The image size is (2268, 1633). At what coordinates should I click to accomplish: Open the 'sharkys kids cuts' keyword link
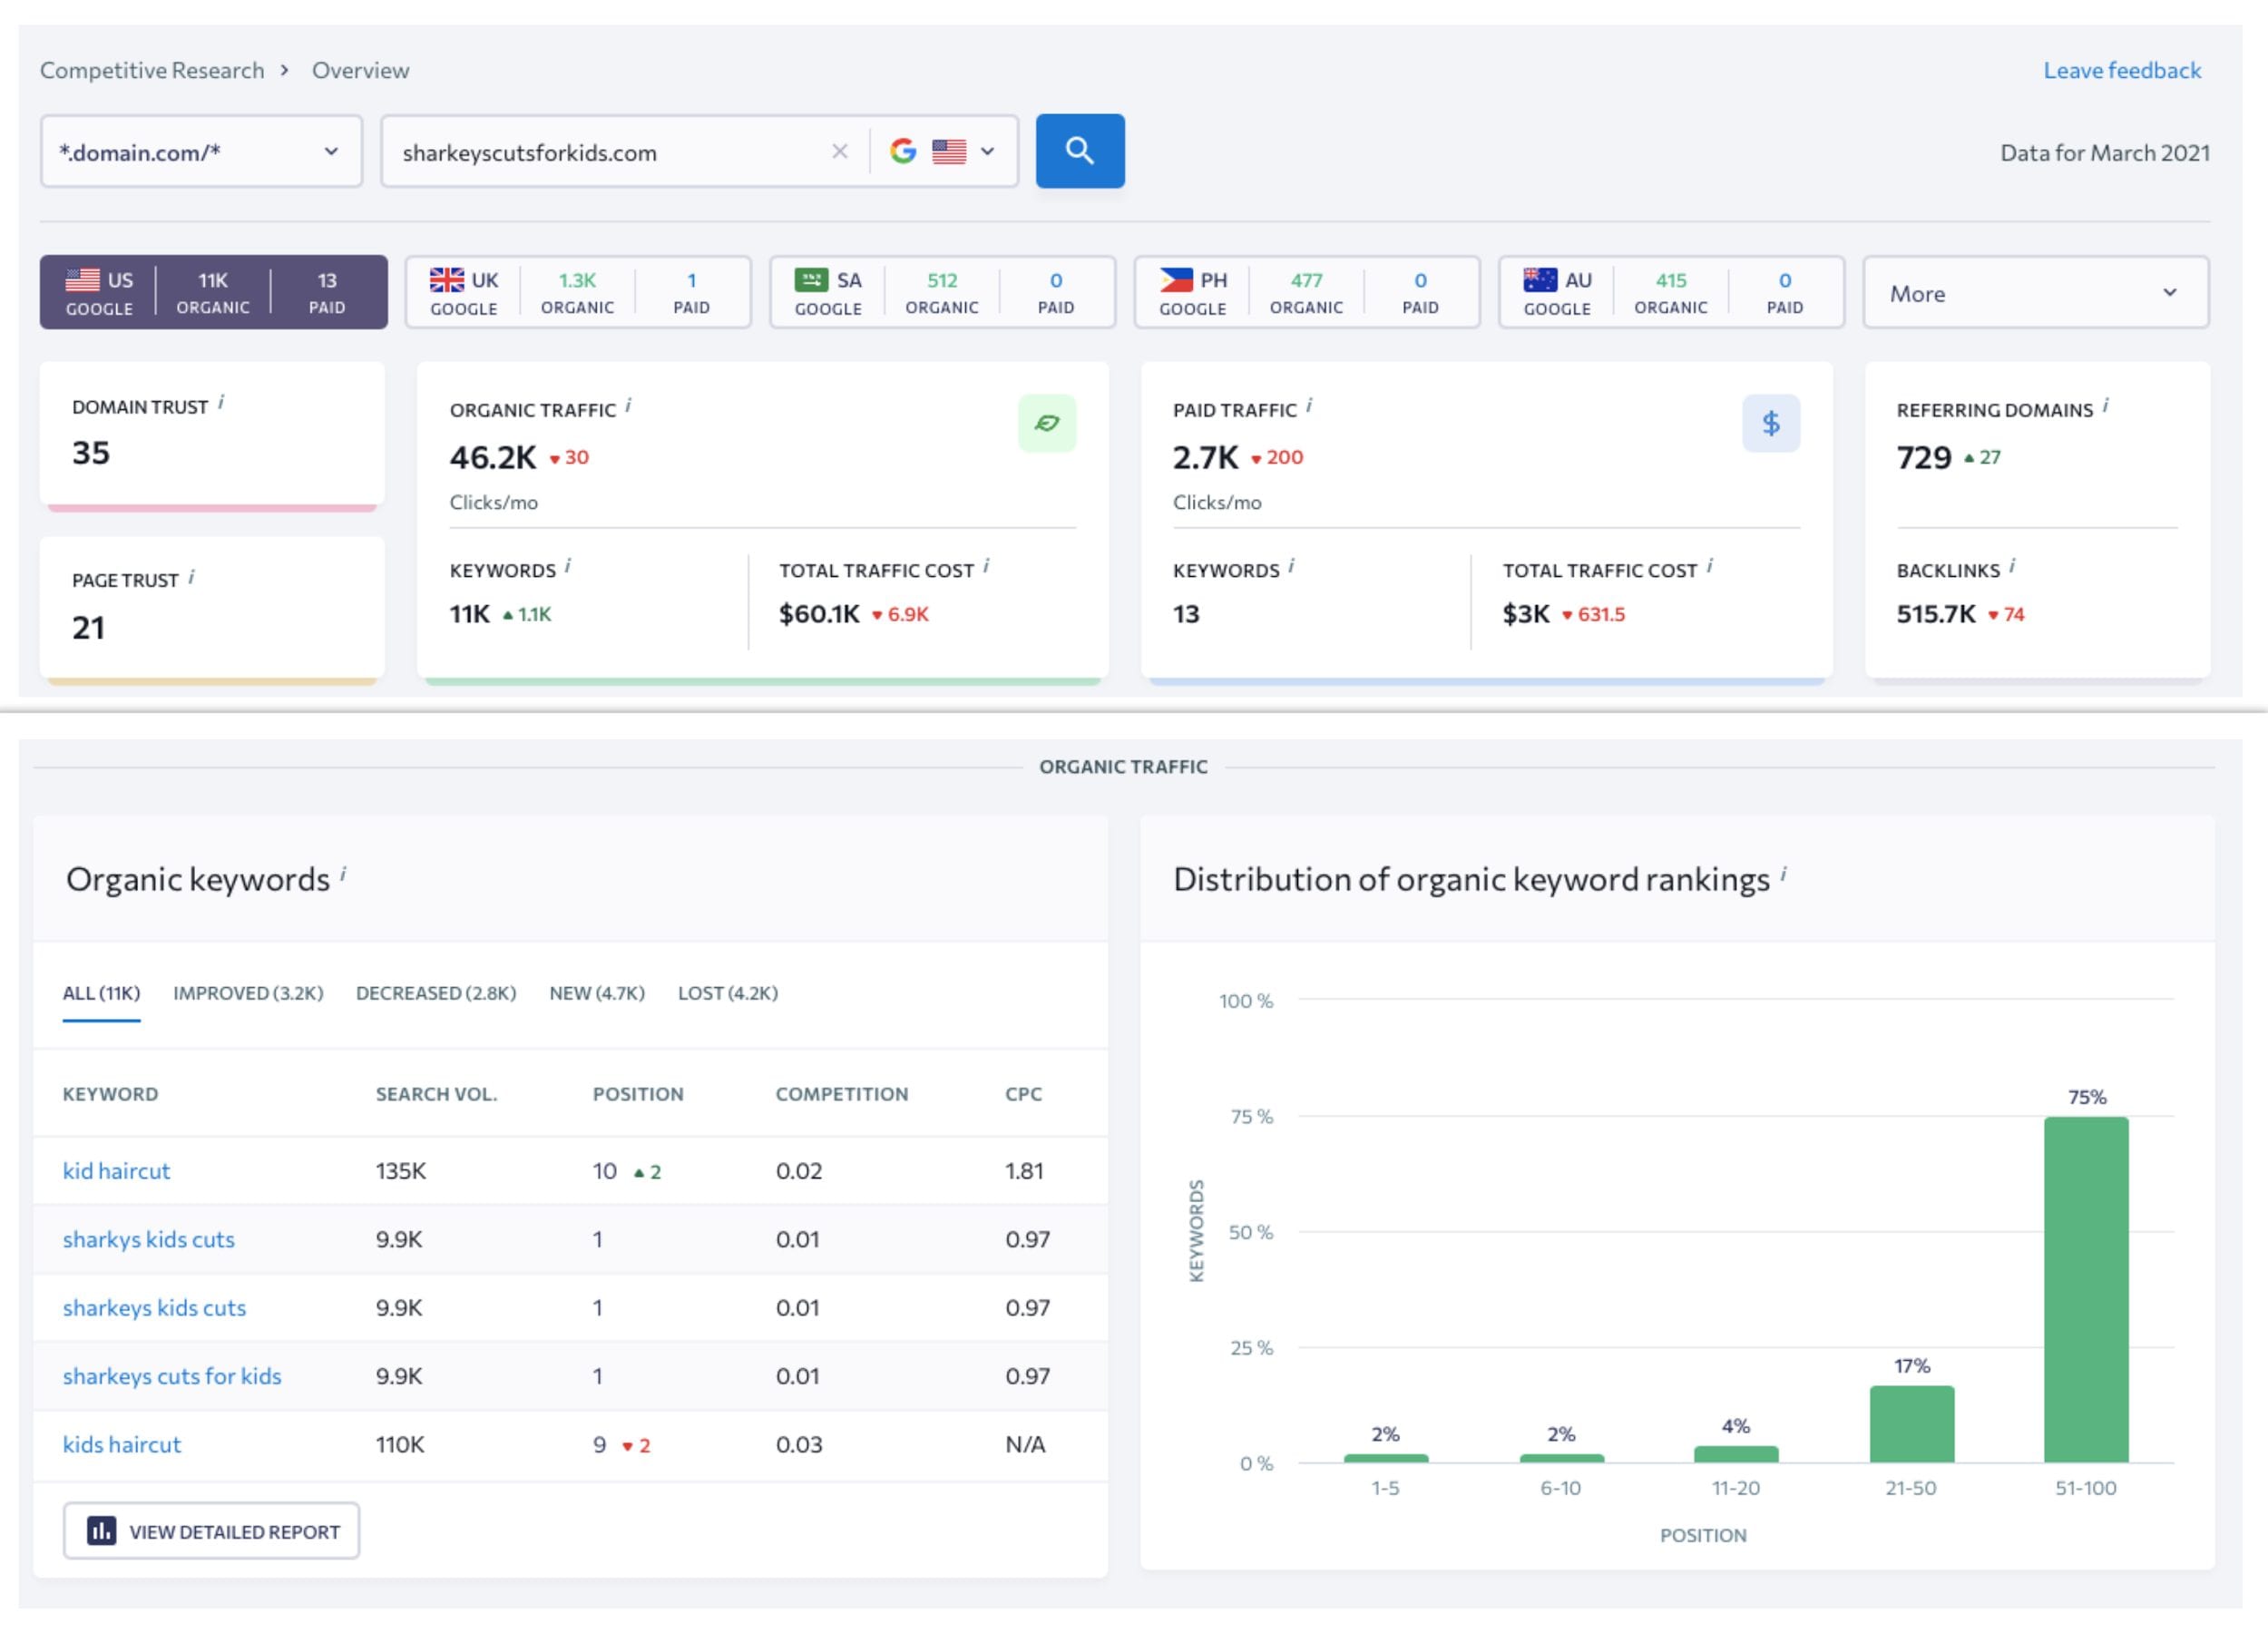(x=149, y=1239)
